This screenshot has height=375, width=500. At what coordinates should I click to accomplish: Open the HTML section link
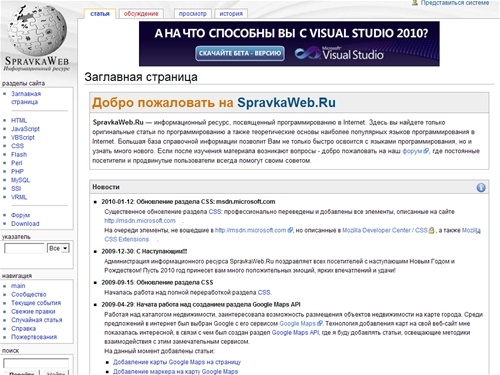(x=19, y=120)
